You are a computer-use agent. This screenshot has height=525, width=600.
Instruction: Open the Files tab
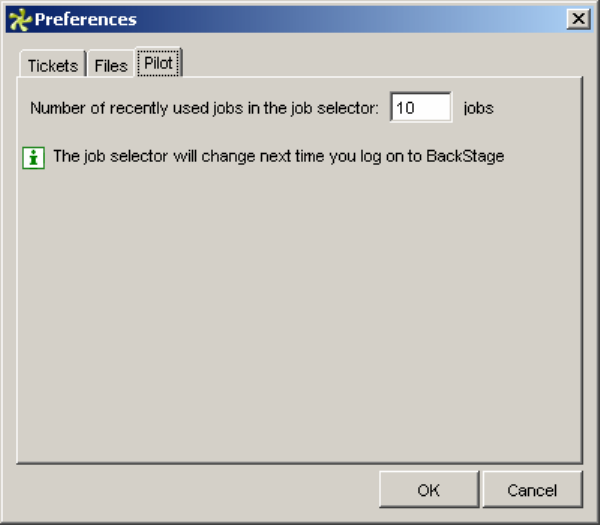coord(111,66)
